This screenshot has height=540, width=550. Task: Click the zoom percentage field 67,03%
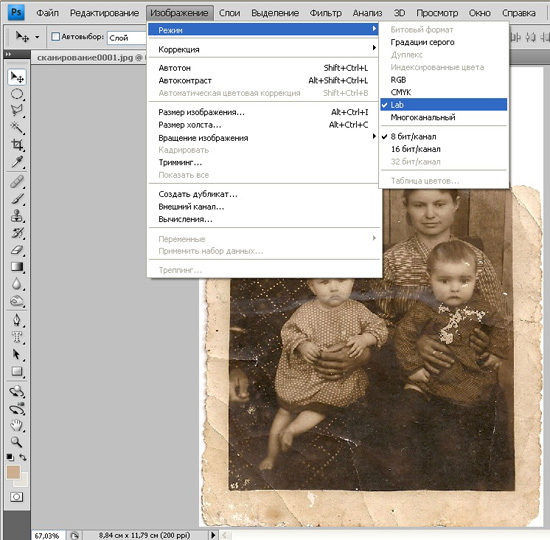coord(47,535)
